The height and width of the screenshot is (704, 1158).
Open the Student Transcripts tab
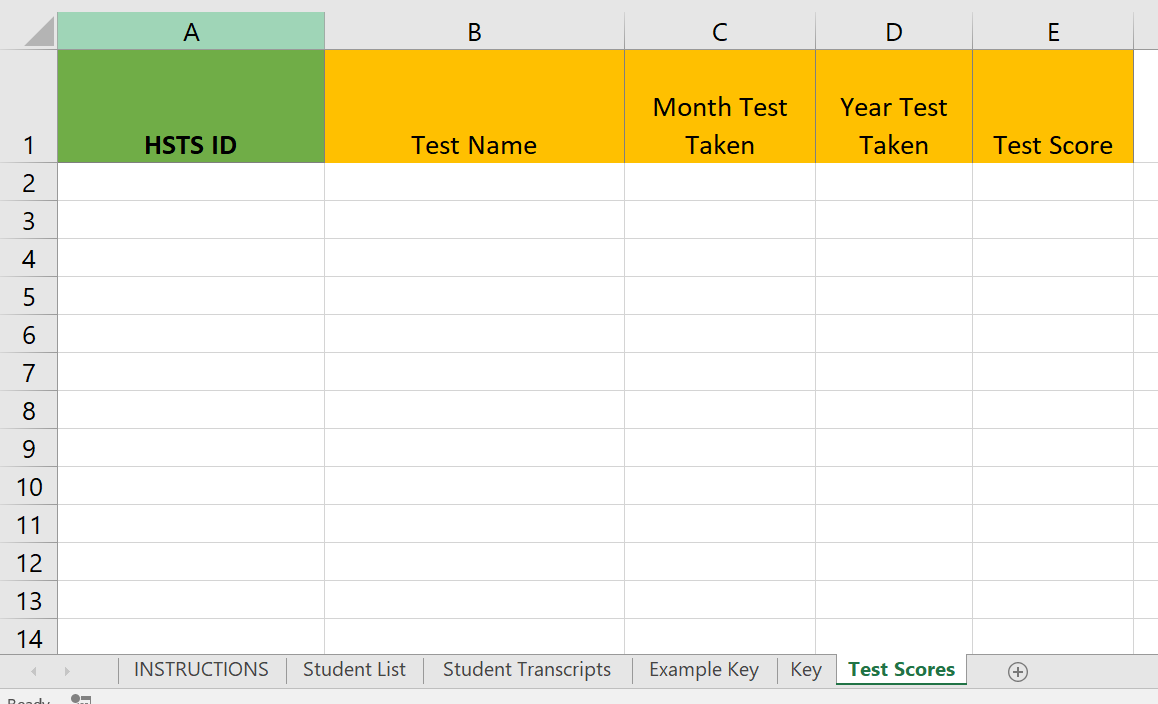pos(526,670)
